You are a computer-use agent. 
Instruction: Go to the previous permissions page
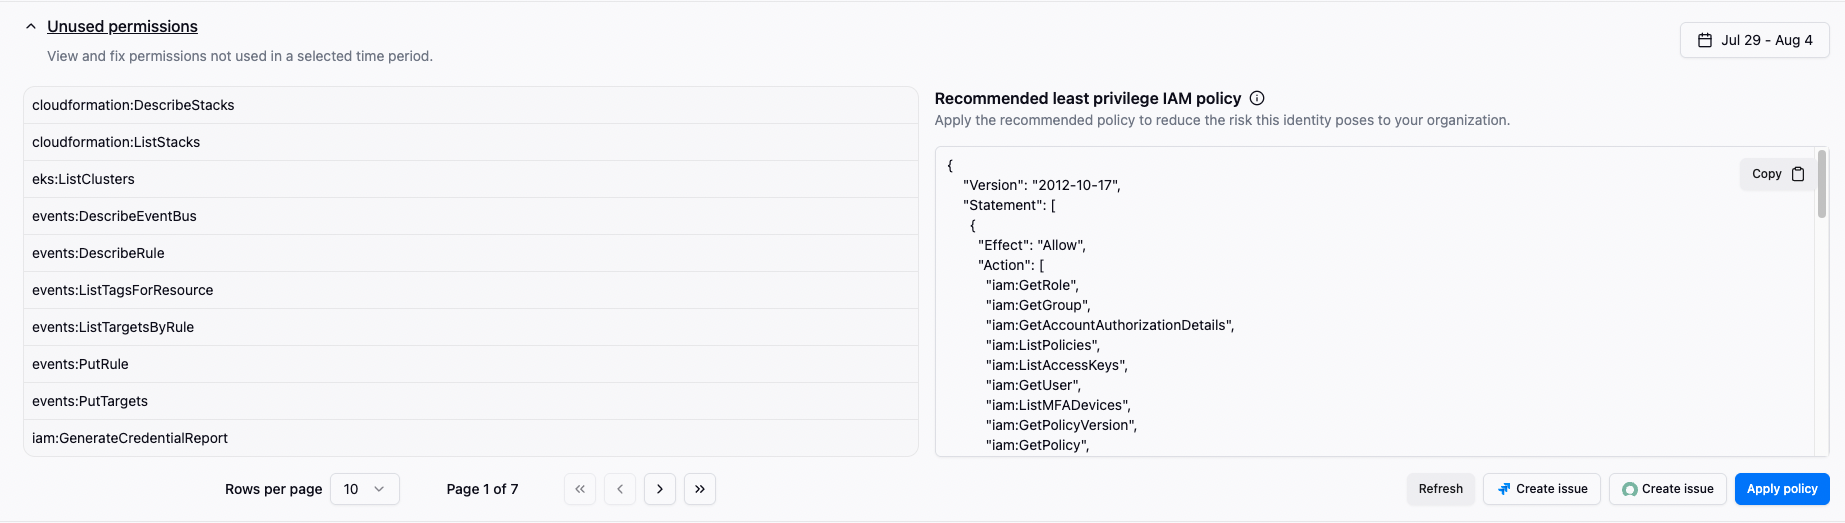point(620,489)
